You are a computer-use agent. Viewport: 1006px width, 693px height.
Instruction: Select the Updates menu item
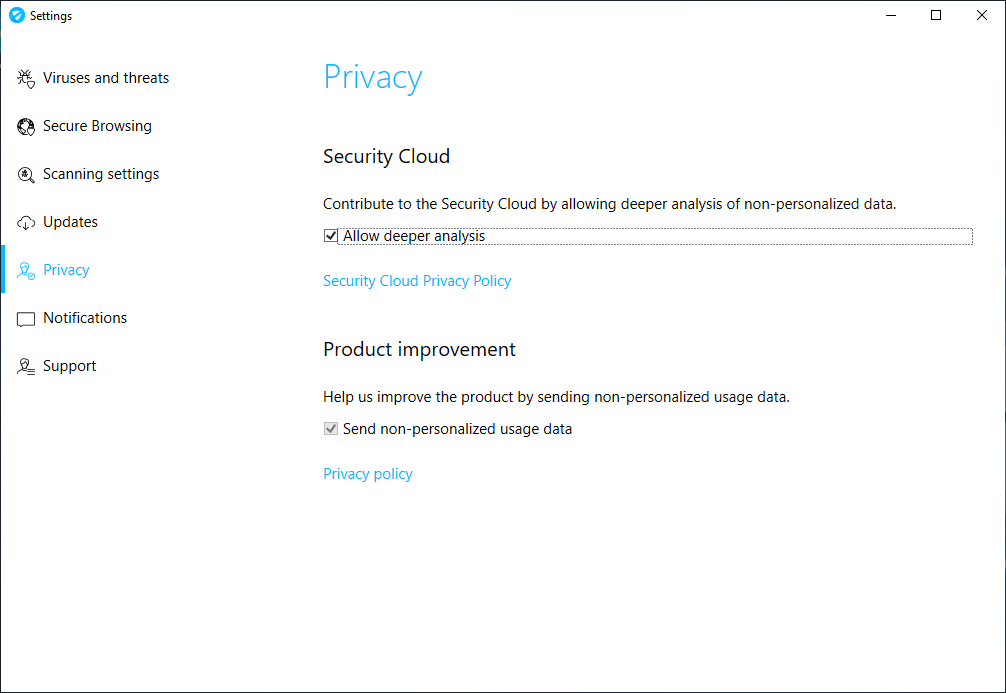click(70, 222)
